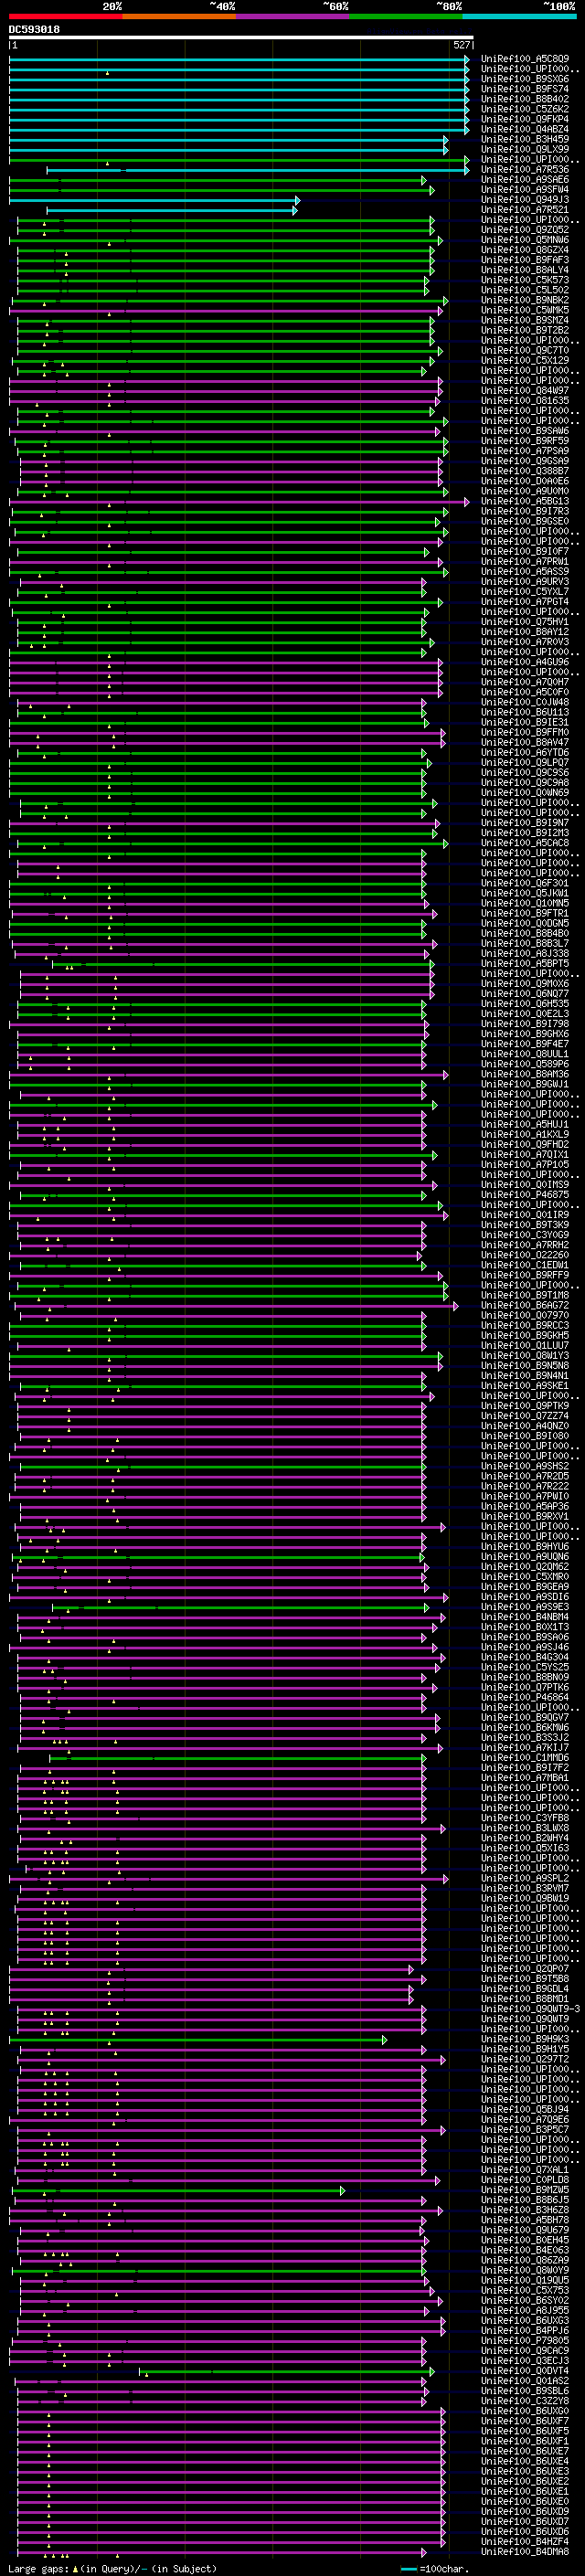Viewport: 585px width, 2576px height.
Task: Select hit label UniRef100_B3H6Z8
Action: [525, 2210]
